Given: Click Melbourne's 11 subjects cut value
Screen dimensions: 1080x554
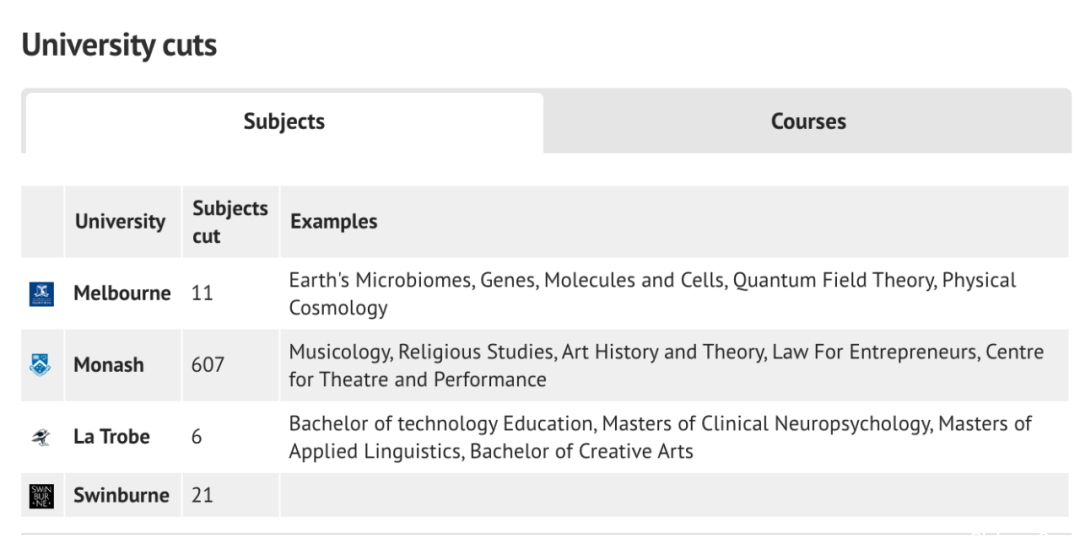Looking at the screenshot, I should (202, 293).
